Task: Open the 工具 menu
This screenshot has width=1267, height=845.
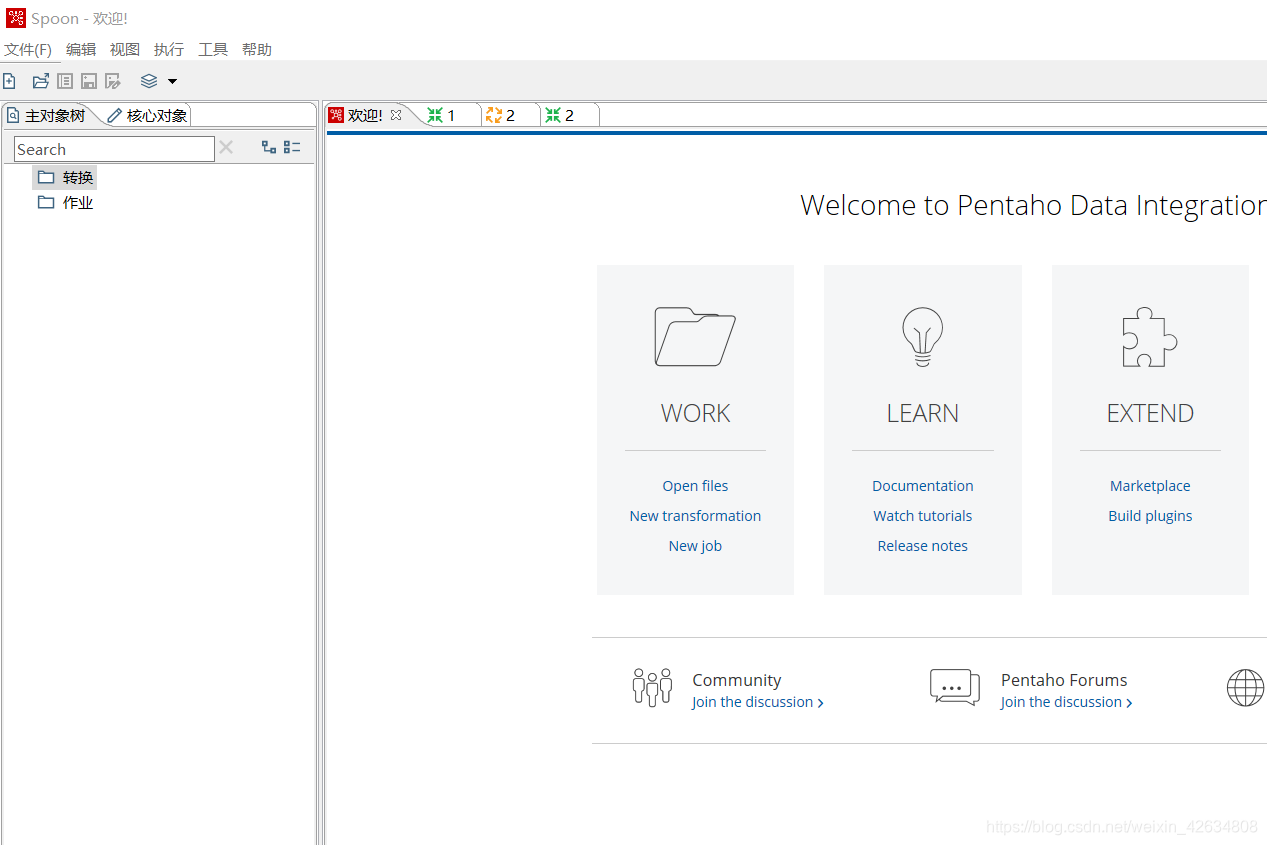Action: [213, 49]
